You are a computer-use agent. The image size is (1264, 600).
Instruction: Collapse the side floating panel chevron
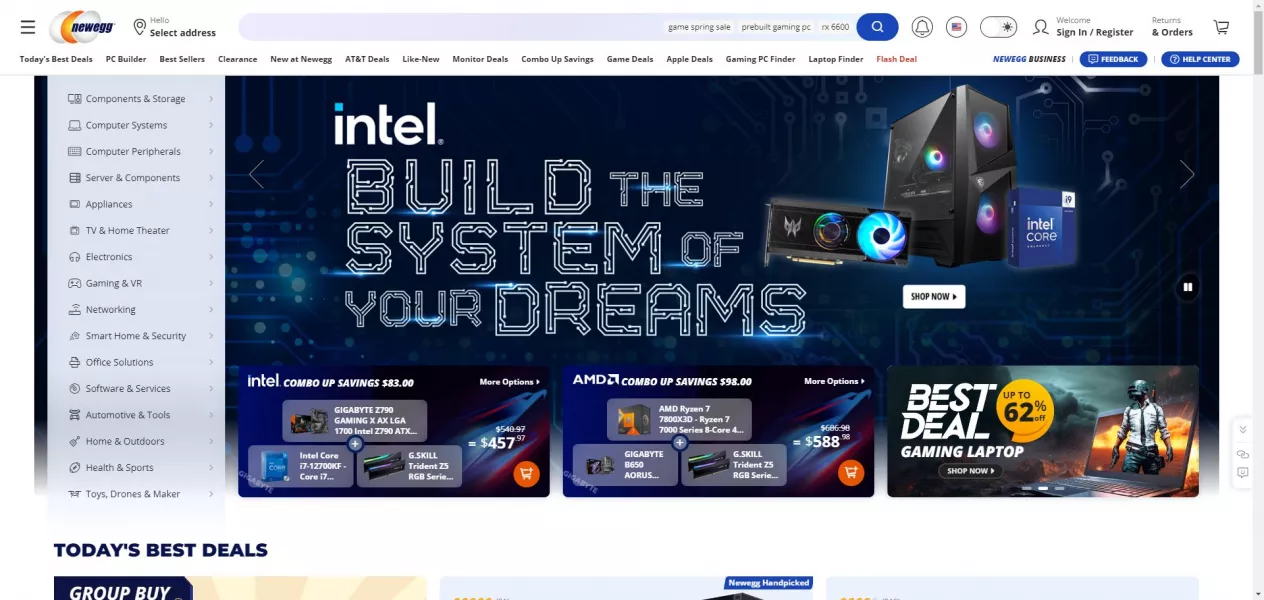[1243, 429]
